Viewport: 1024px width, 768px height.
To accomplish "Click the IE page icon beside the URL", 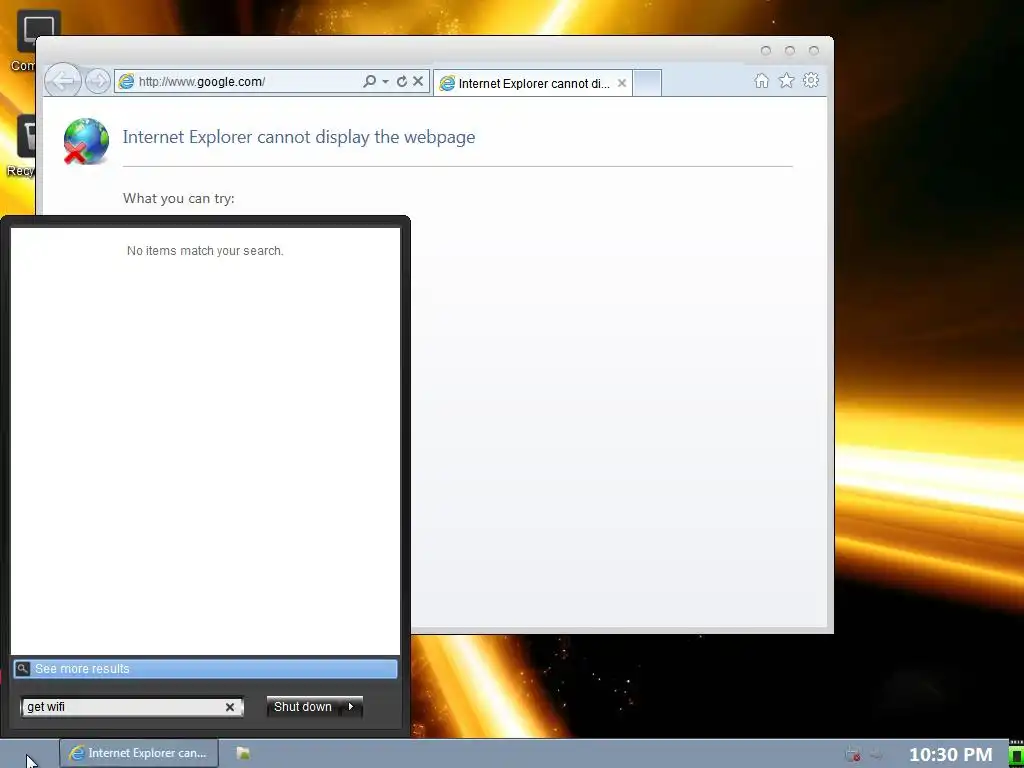I will 126,82.
